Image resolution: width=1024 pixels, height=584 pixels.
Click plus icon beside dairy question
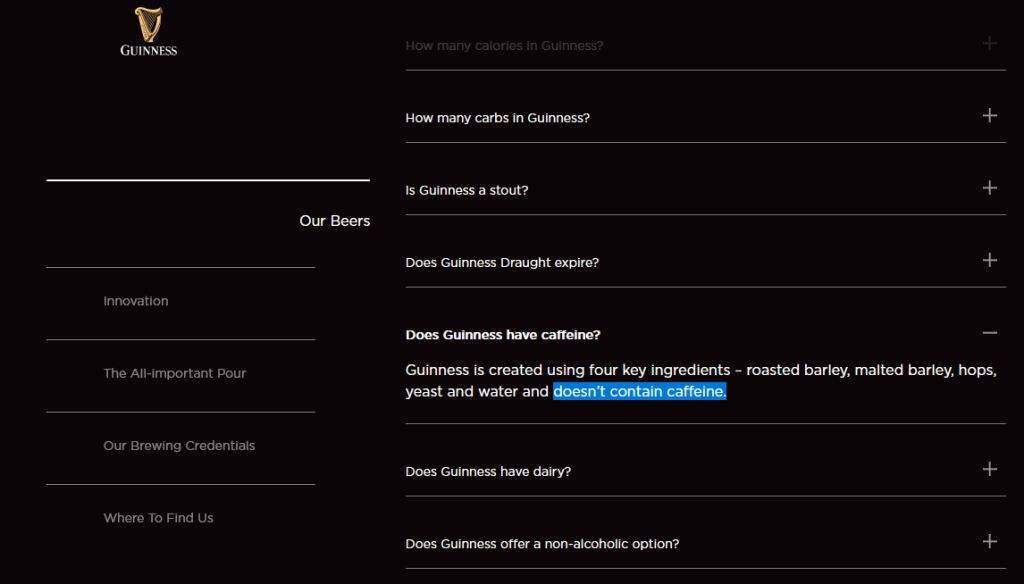(989, 469)
